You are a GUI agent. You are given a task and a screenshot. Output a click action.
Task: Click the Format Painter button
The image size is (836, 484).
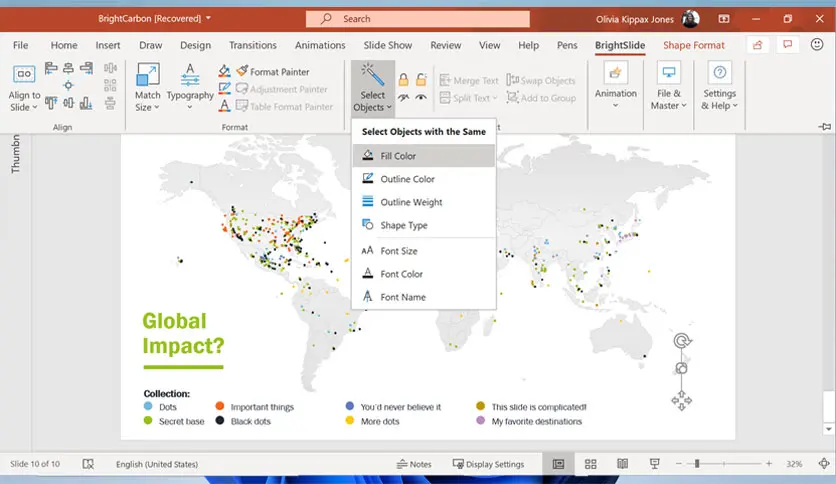(273, 71)
